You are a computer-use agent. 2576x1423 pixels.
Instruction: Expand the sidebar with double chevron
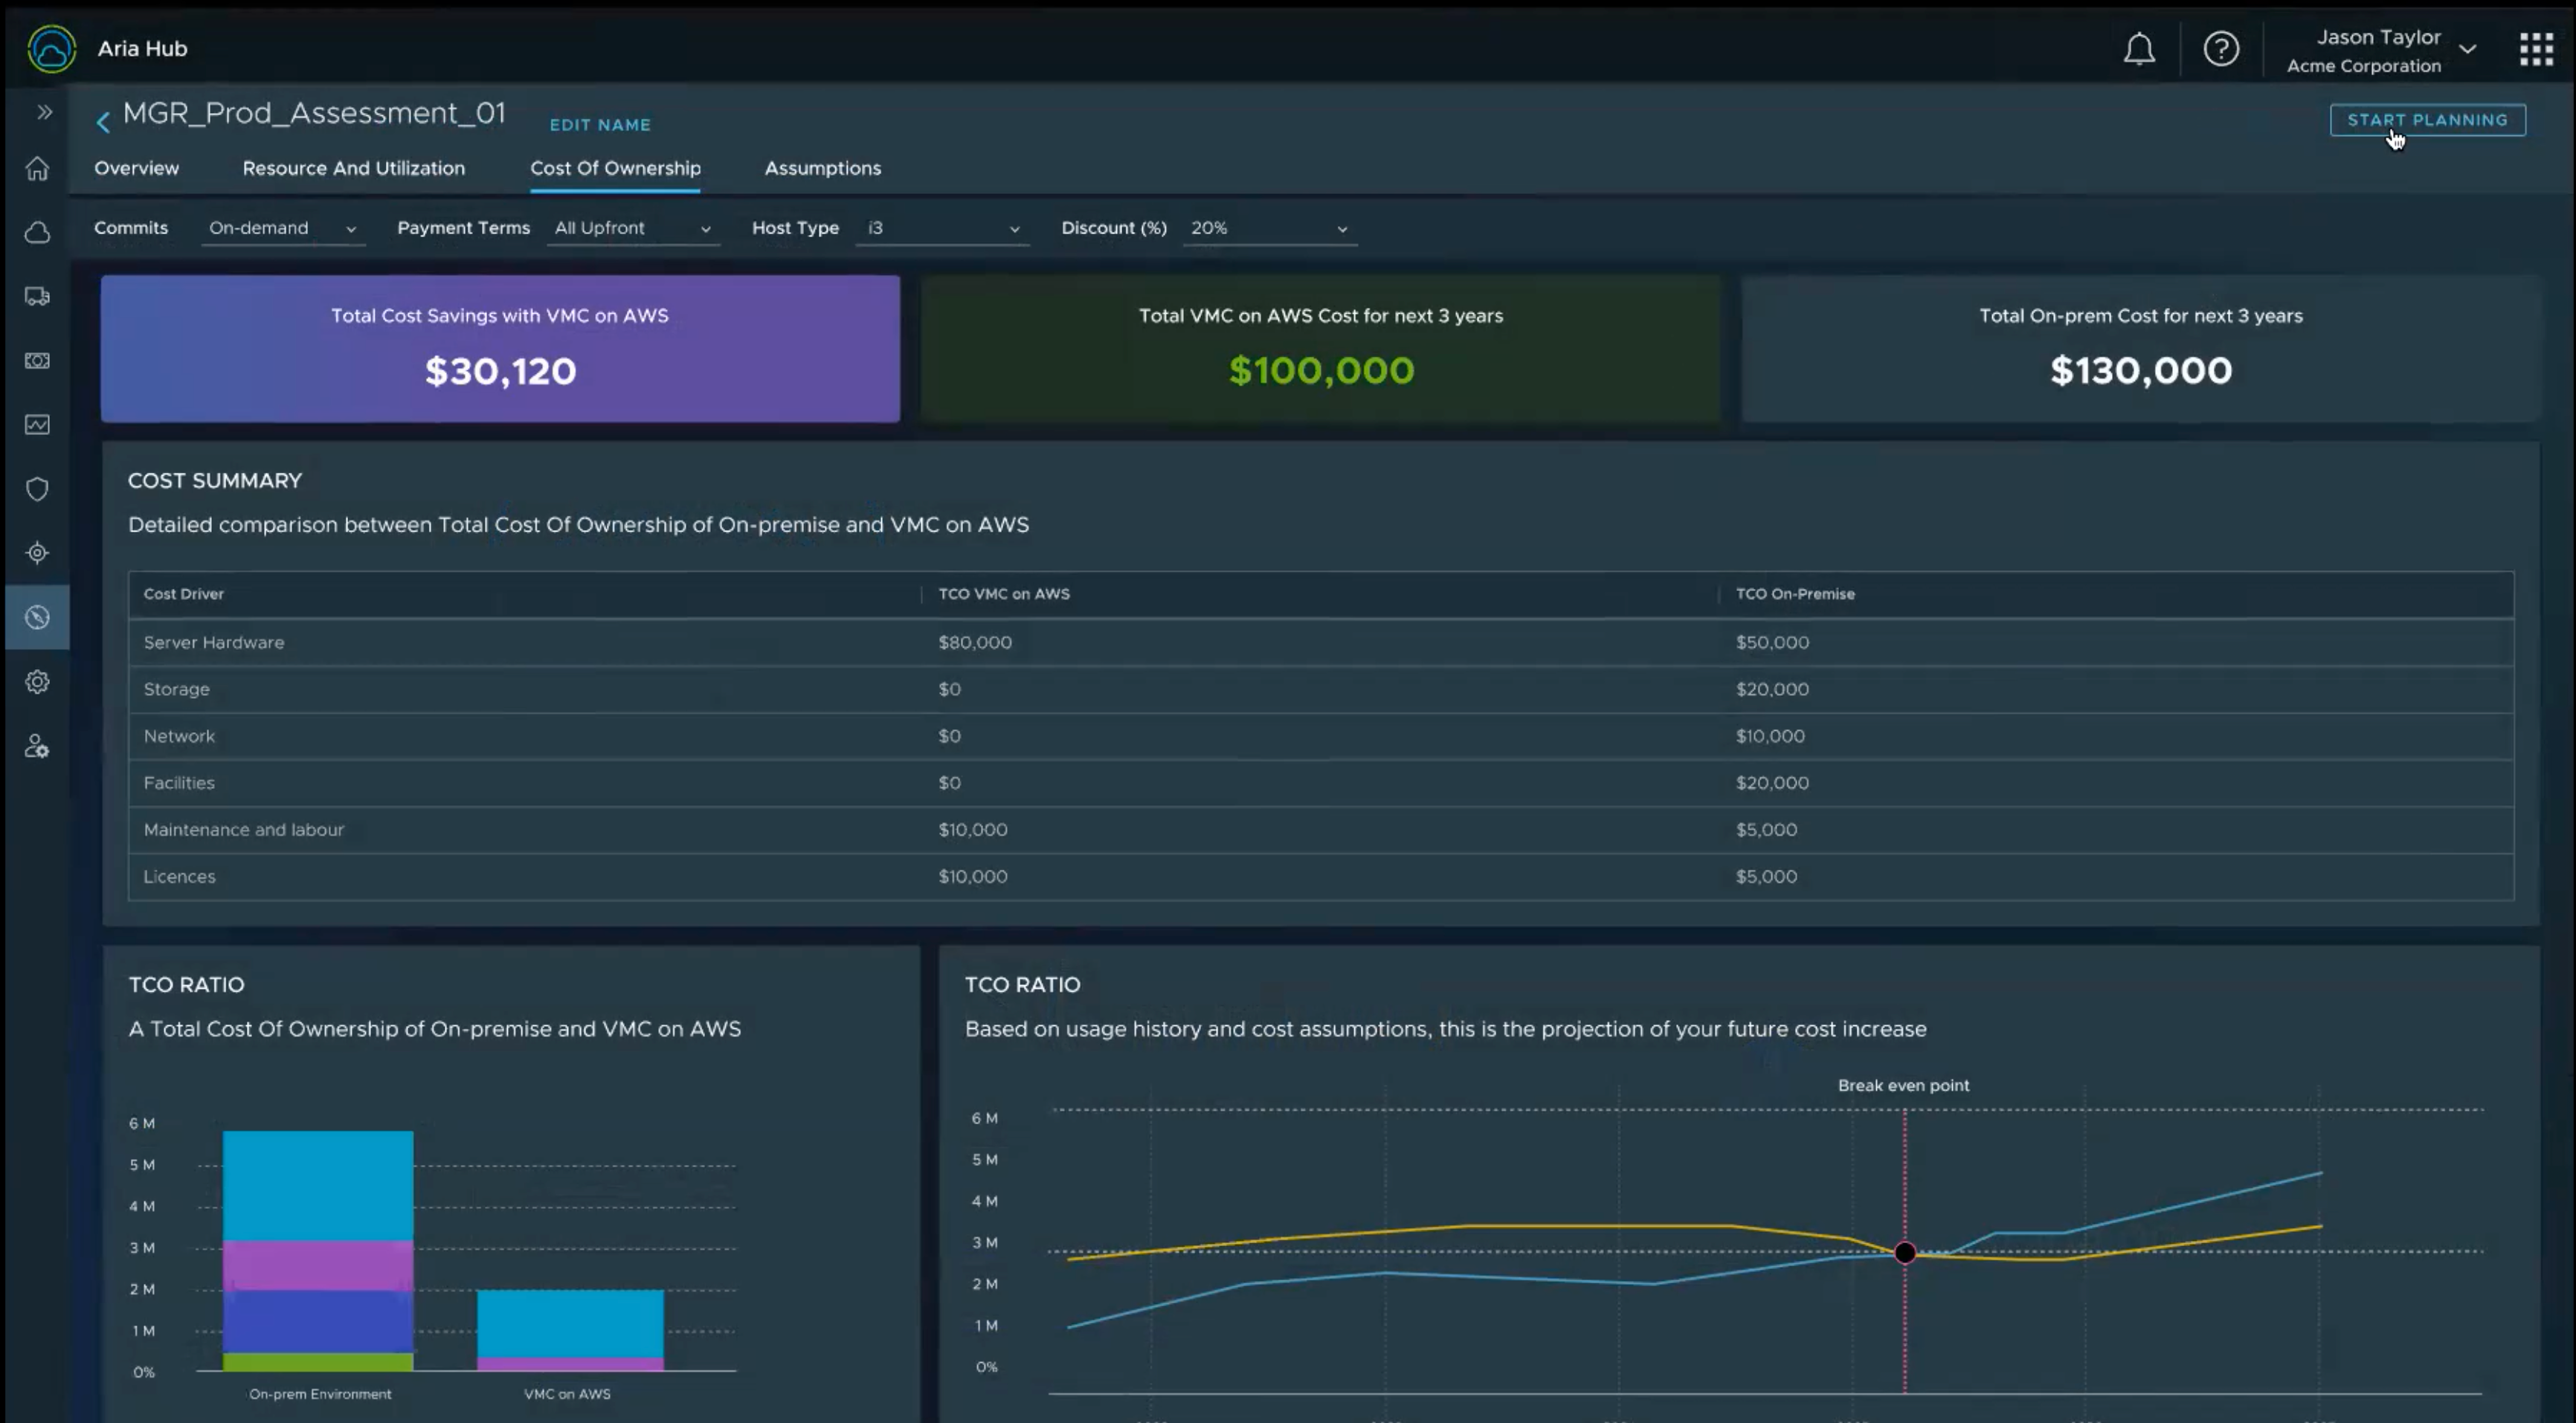coord(44,112)
